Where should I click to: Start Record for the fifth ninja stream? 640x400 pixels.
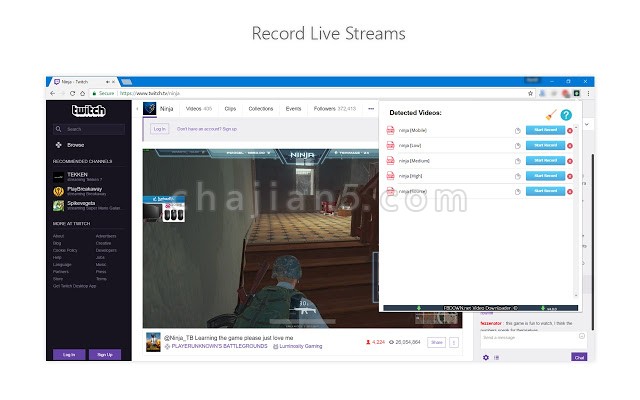pyautogui.click(x=545, y=191)
